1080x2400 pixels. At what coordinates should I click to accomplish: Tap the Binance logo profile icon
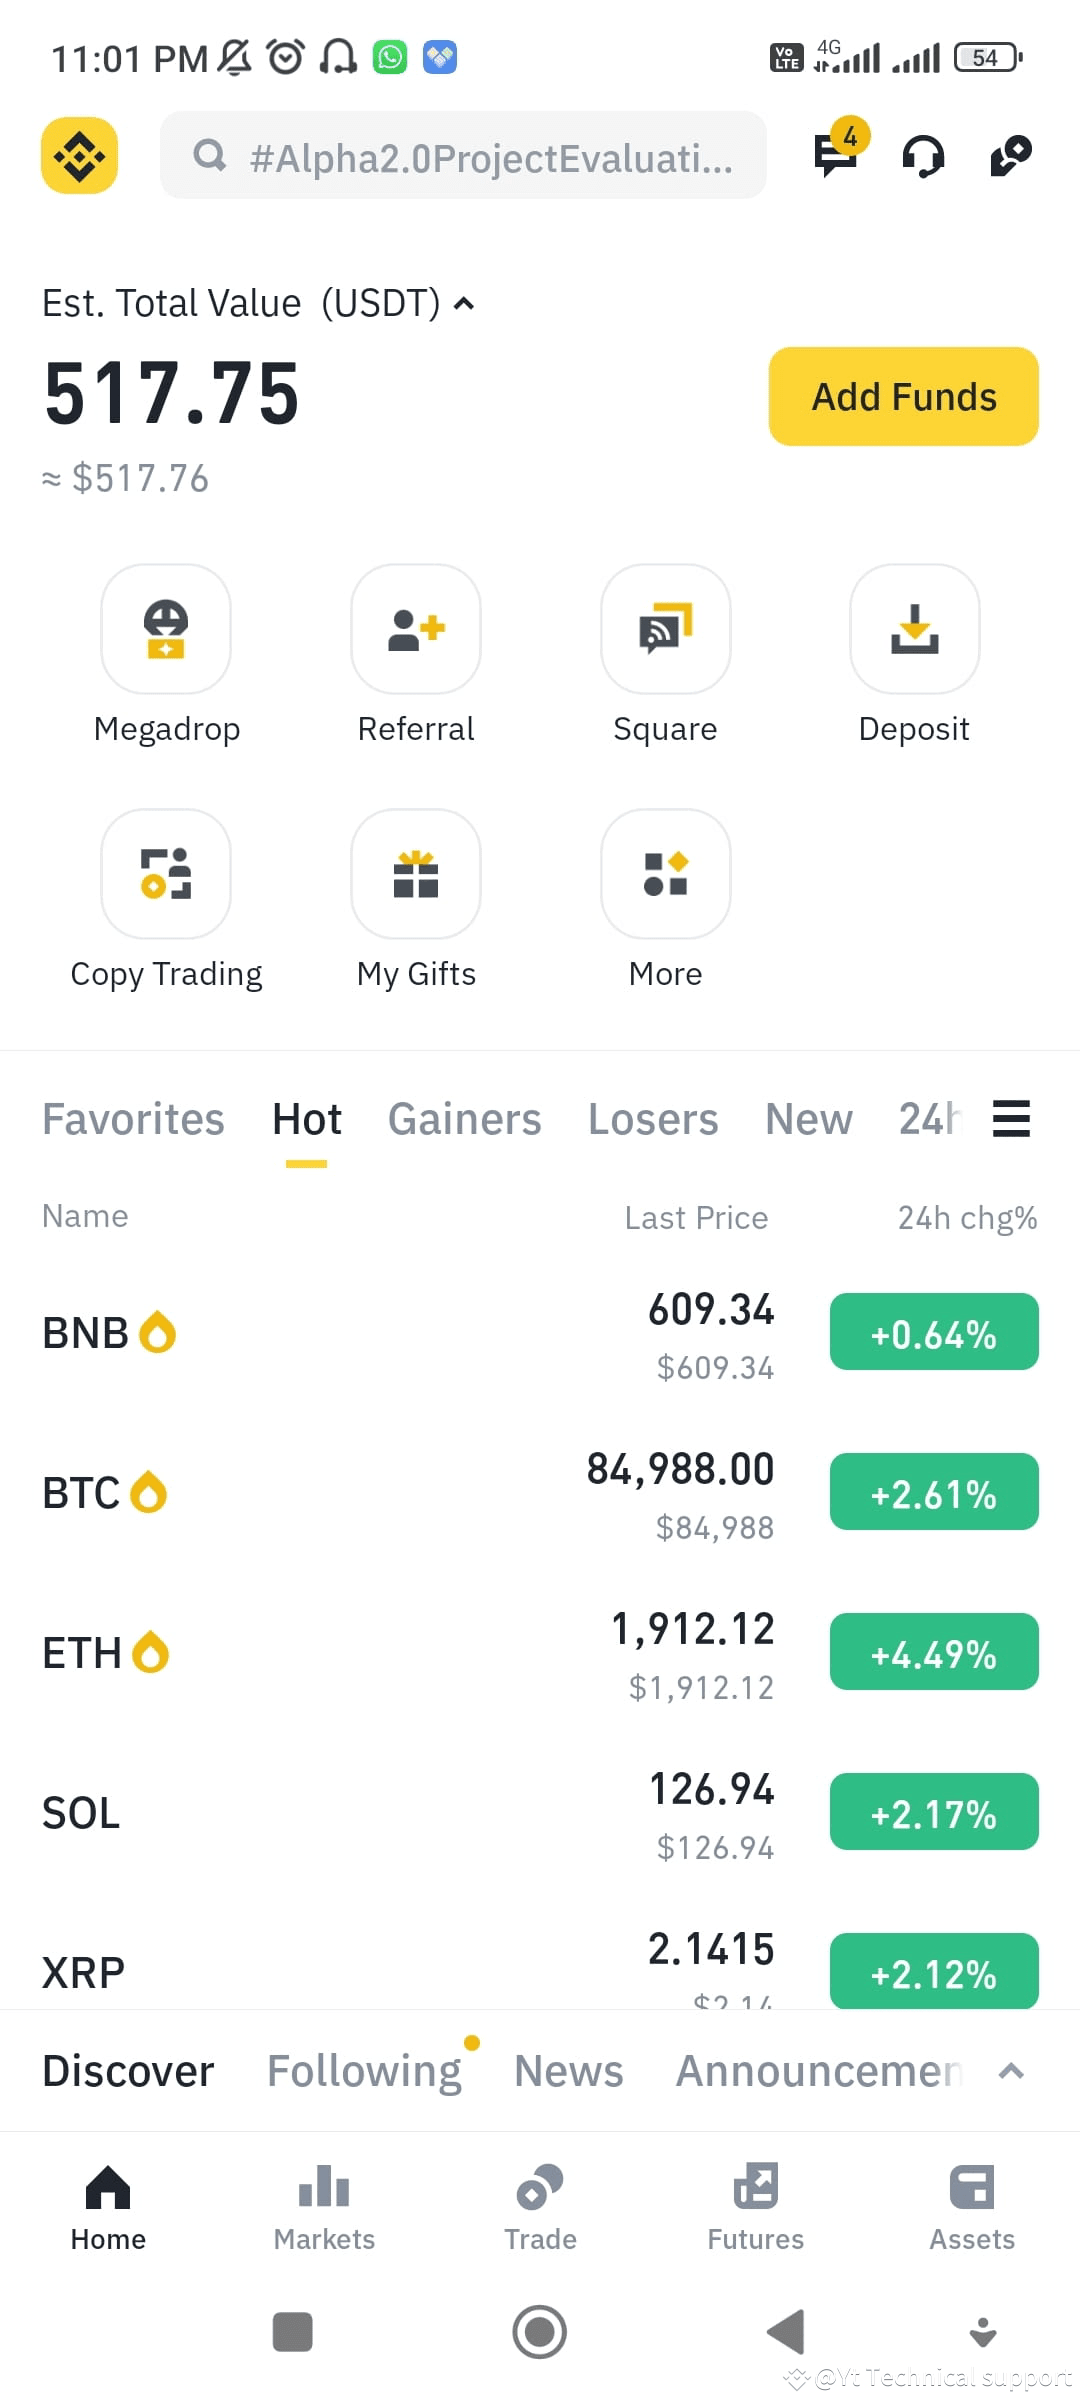point(79,155)
